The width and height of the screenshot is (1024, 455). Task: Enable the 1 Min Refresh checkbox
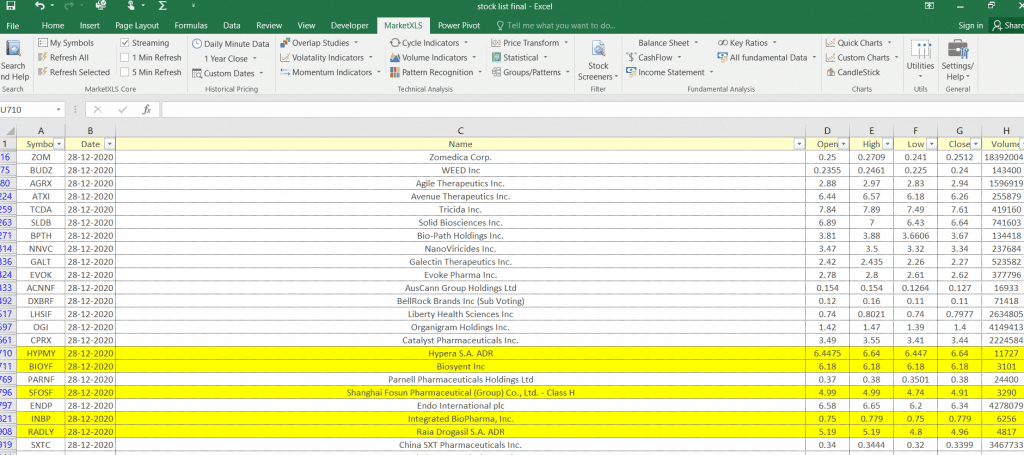(125, 57)
